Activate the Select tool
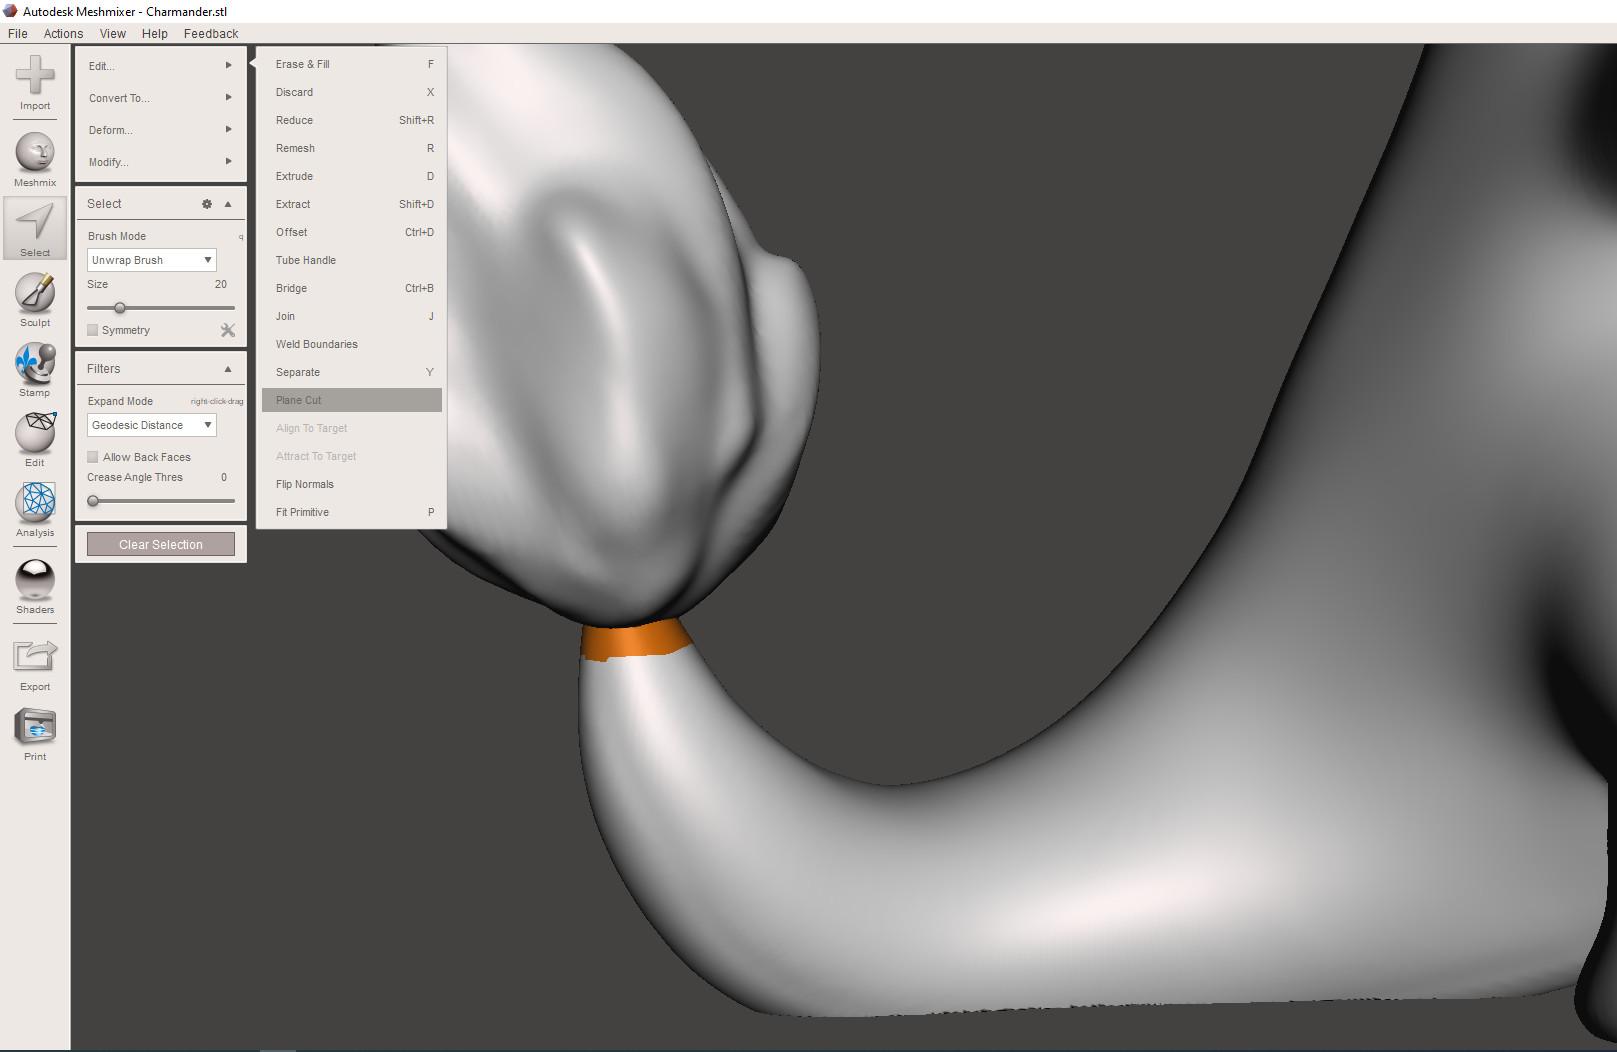The image size is (1617, 1052). [35, 228]
